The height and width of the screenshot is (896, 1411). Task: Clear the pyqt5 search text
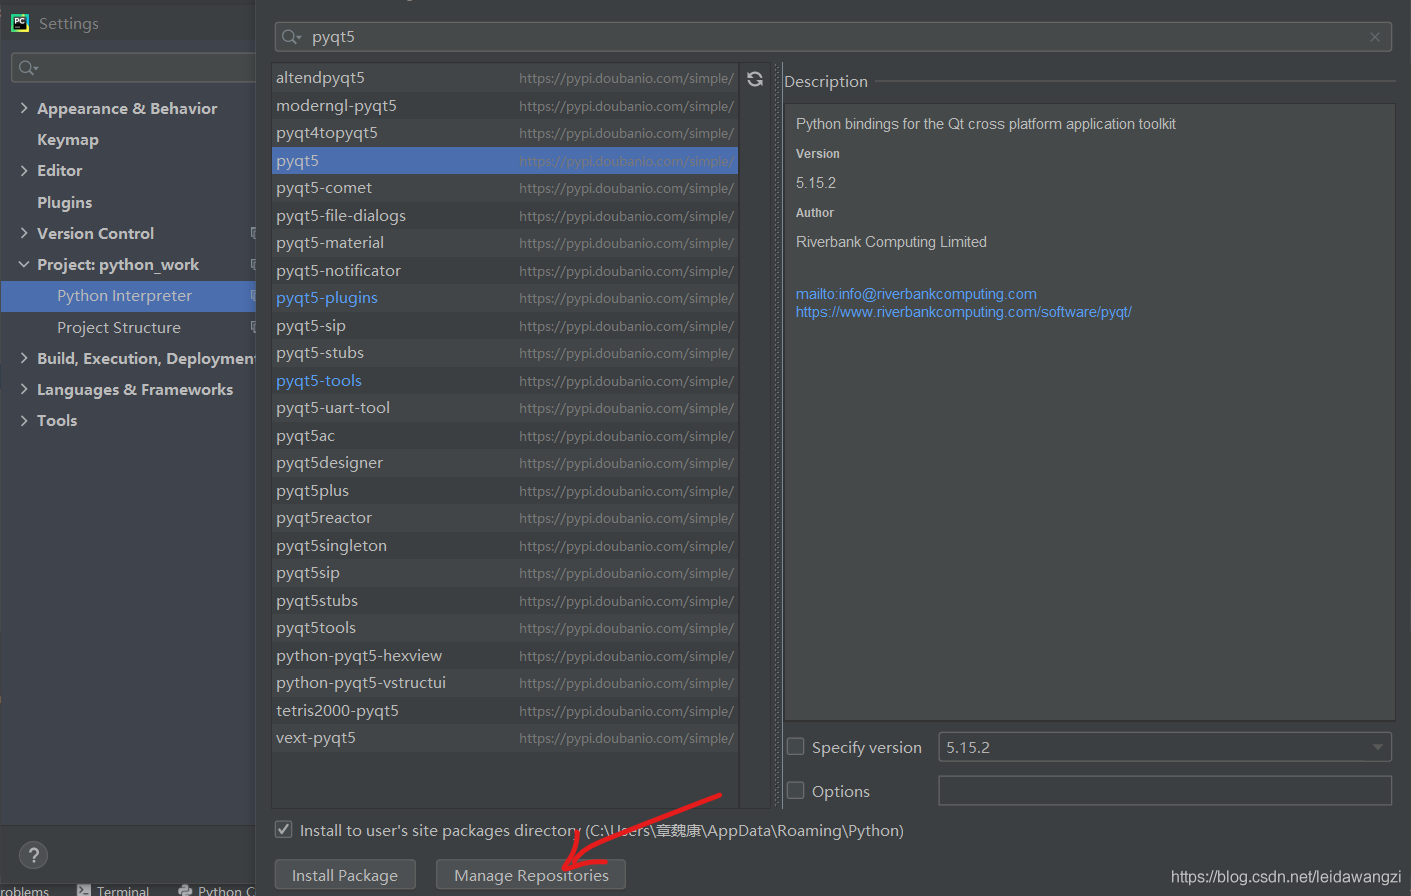[x=1375, y=37]
